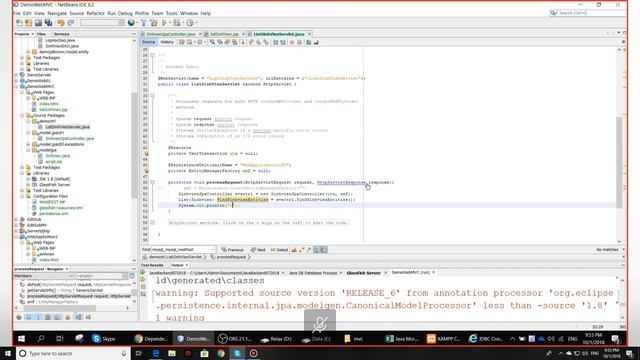Click processRequest in the breadcrumb bar
The width and height of the screenshot is (640, 360).
[231, 257]
